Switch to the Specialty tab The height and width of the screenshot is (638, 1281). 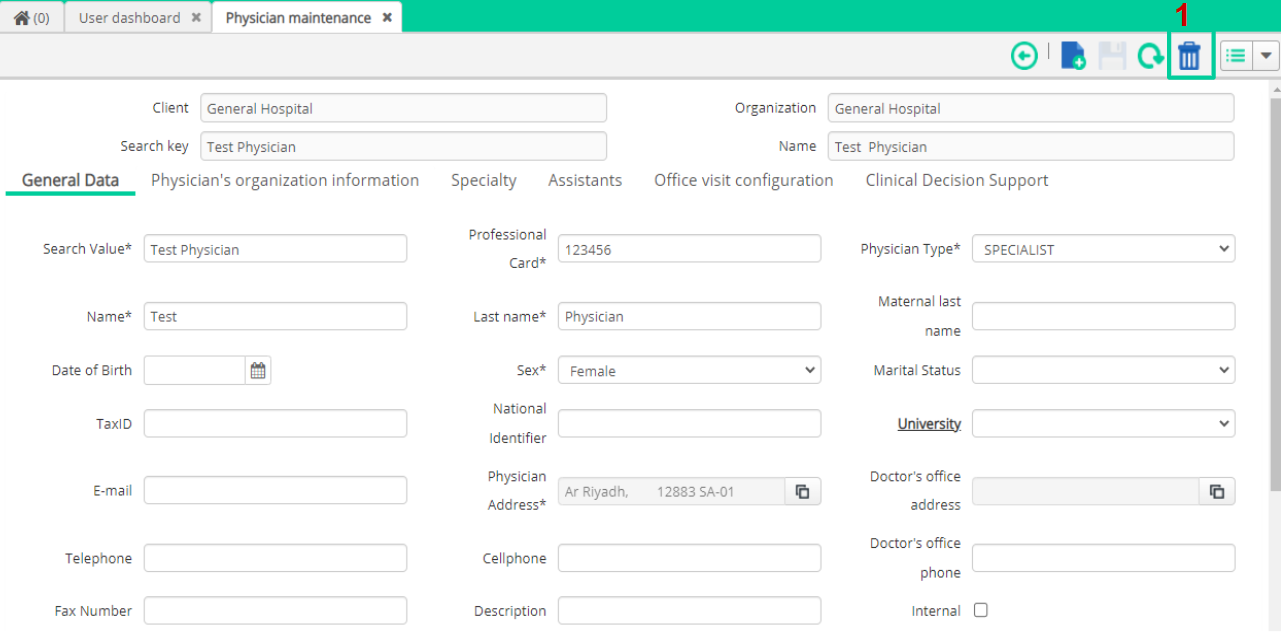tap(484, 180)
